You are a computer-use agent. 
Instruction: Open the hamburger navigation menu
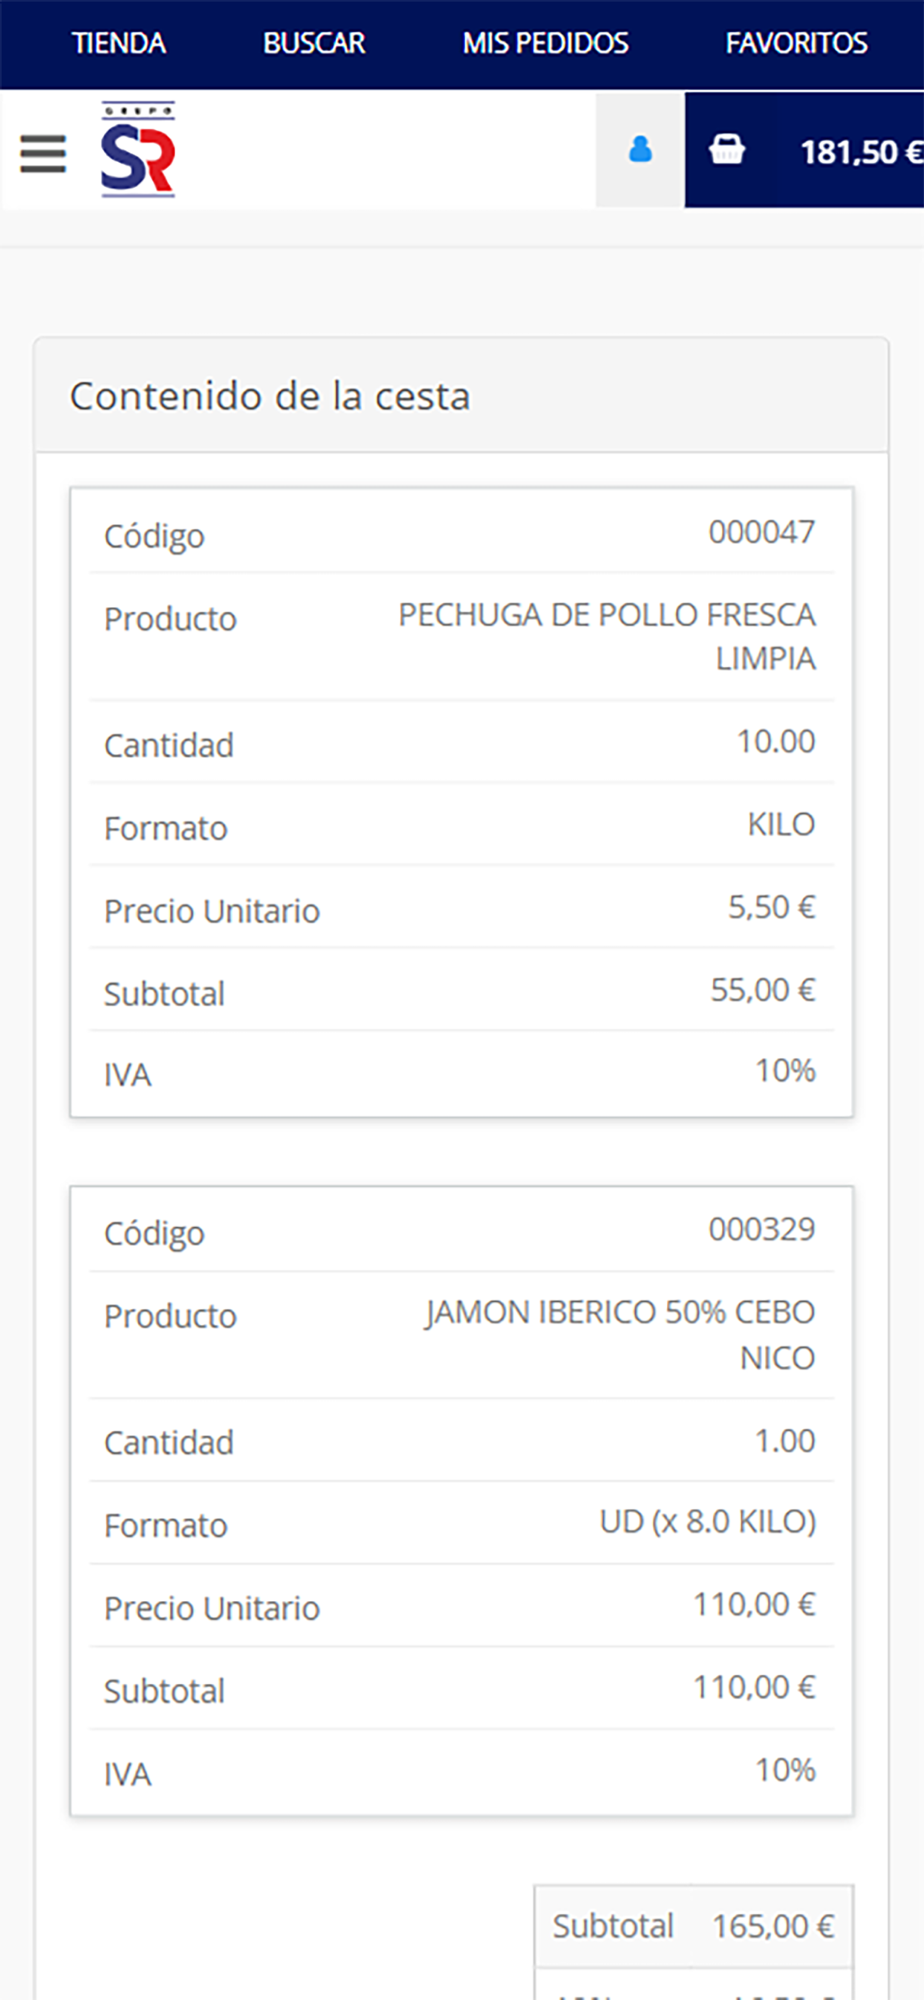(x=43, y=153)
